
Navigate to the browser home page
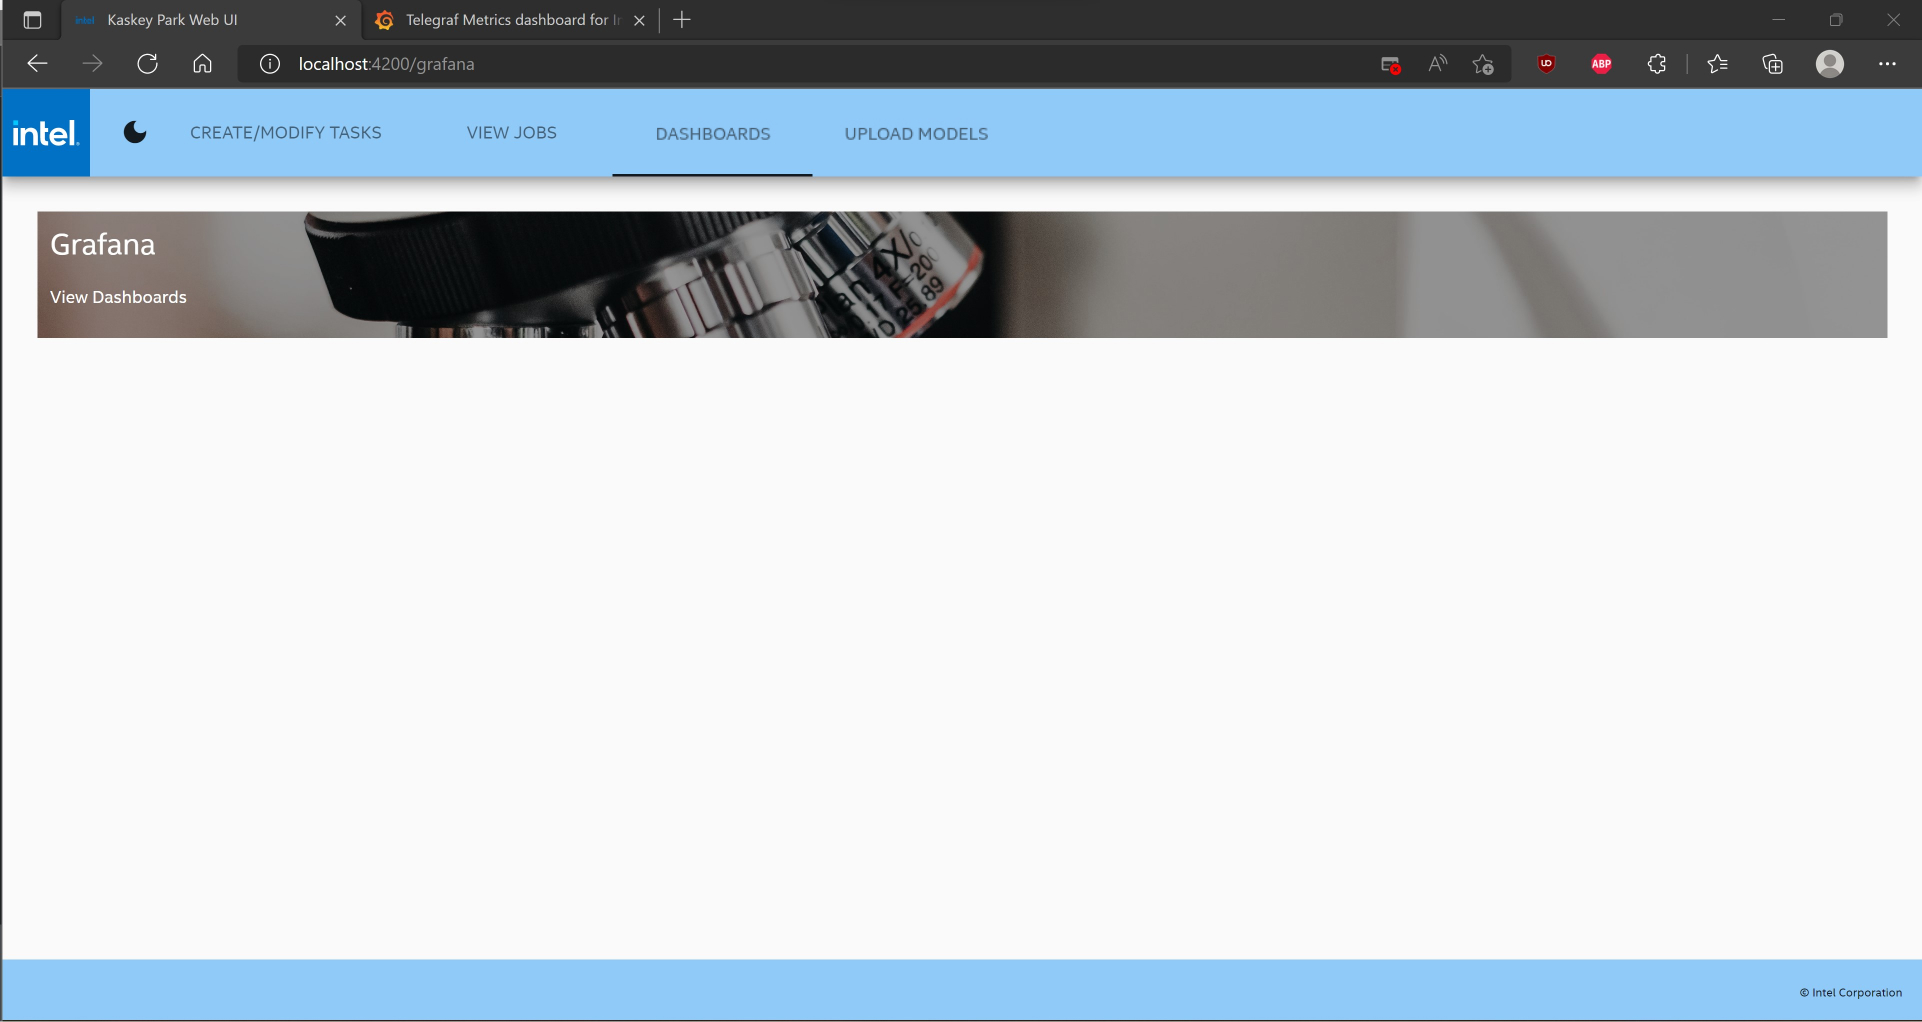pyautogui.click(x=202, y=64)
